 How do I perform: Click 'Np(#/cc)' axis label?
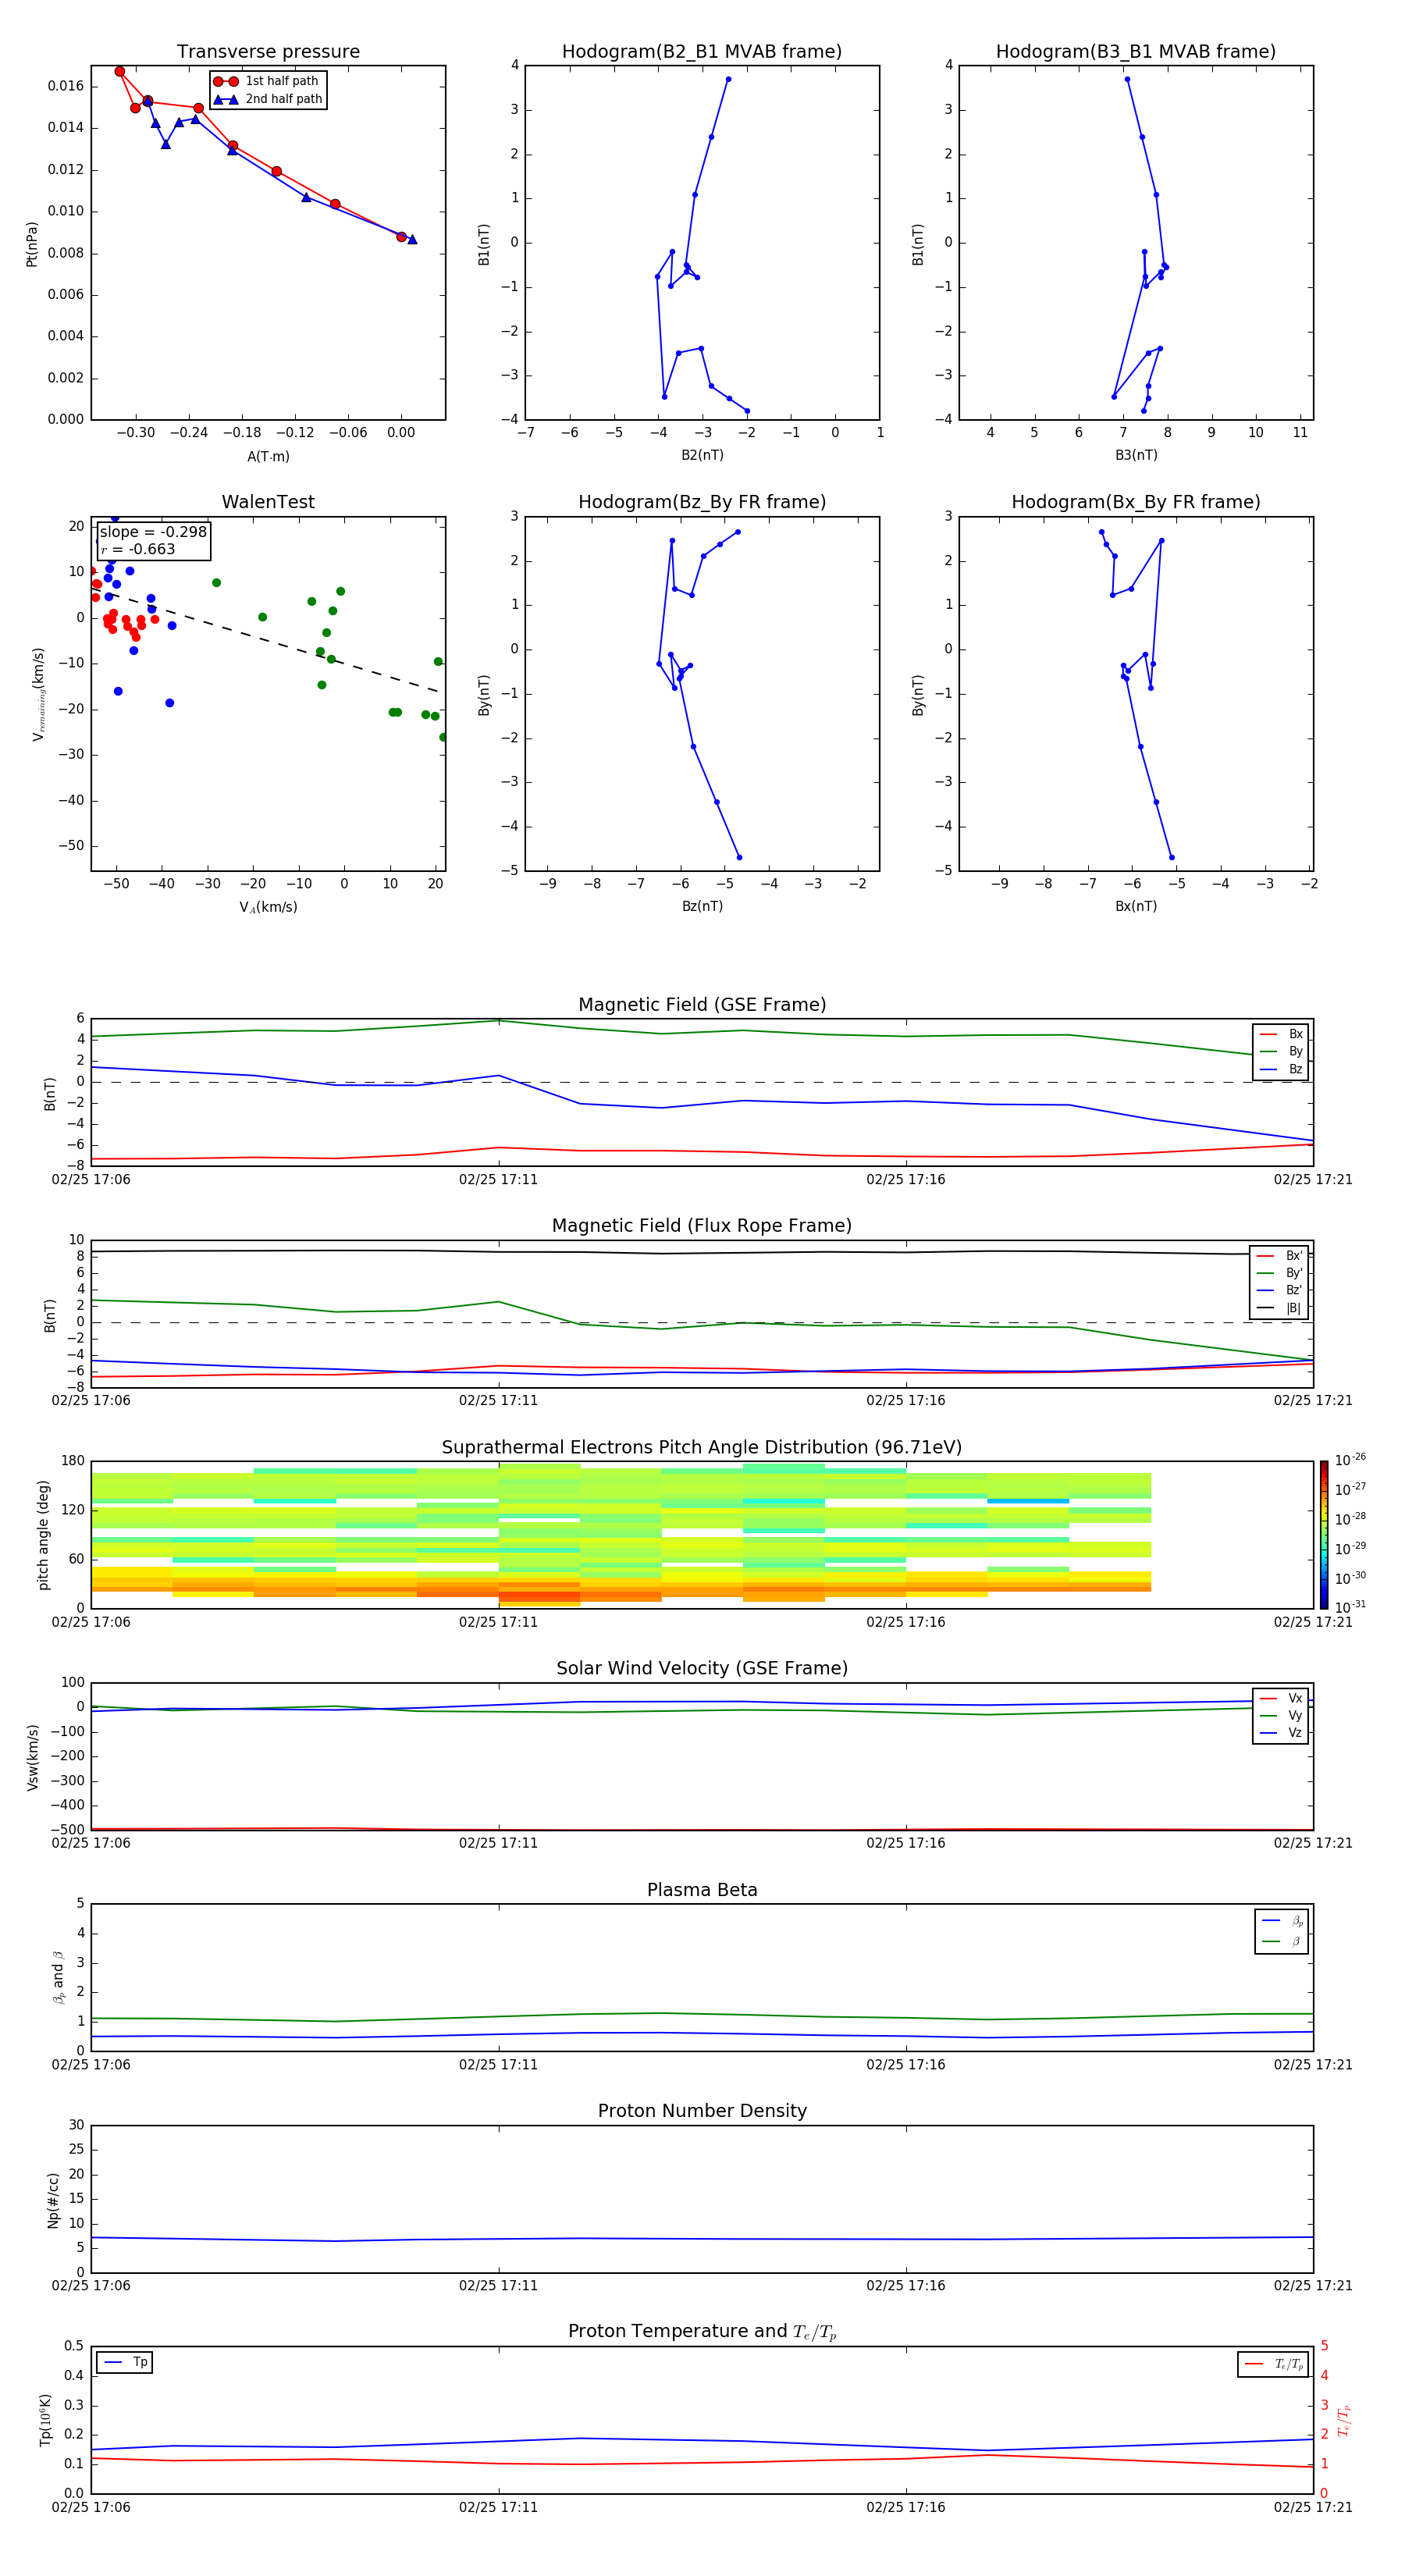pos(53,2200)
